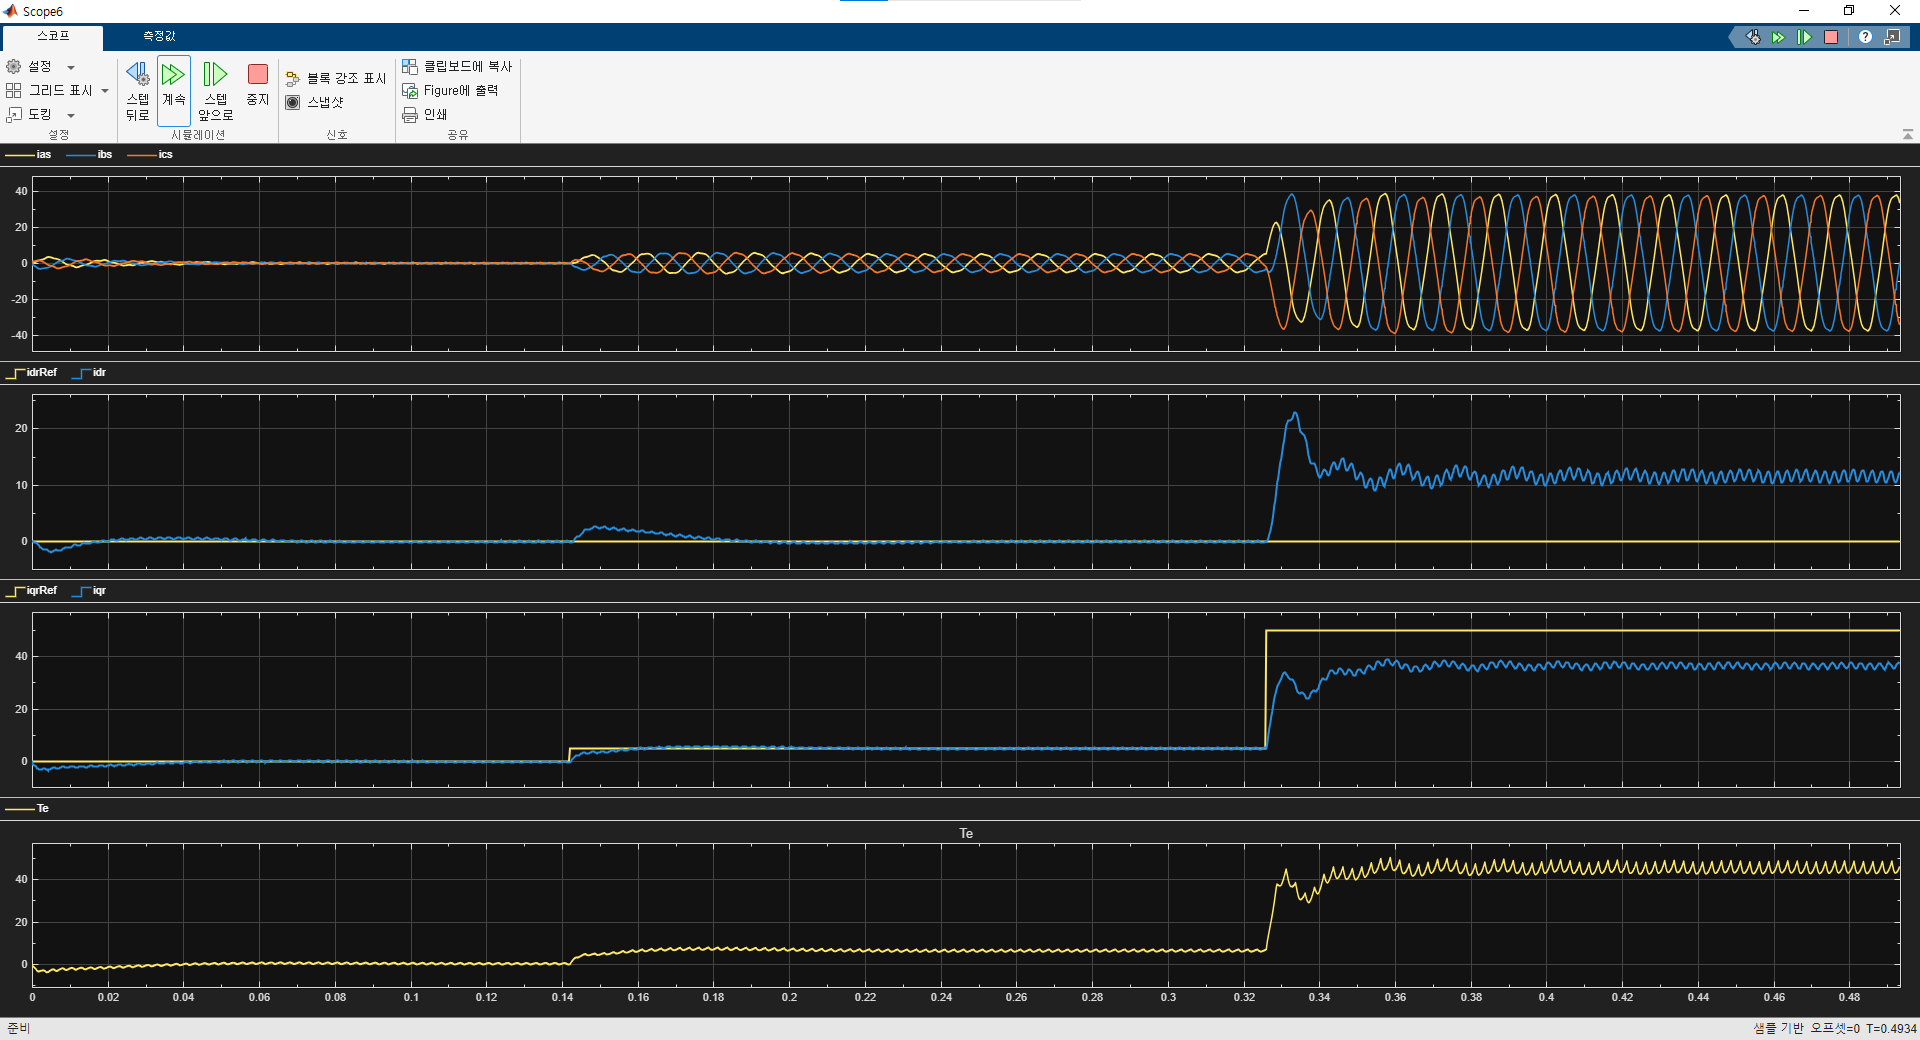Click the 도킹 dock button in ribbon
Image resolution: width=1920 pixels, height=1040 pixels.
point(29,115)
